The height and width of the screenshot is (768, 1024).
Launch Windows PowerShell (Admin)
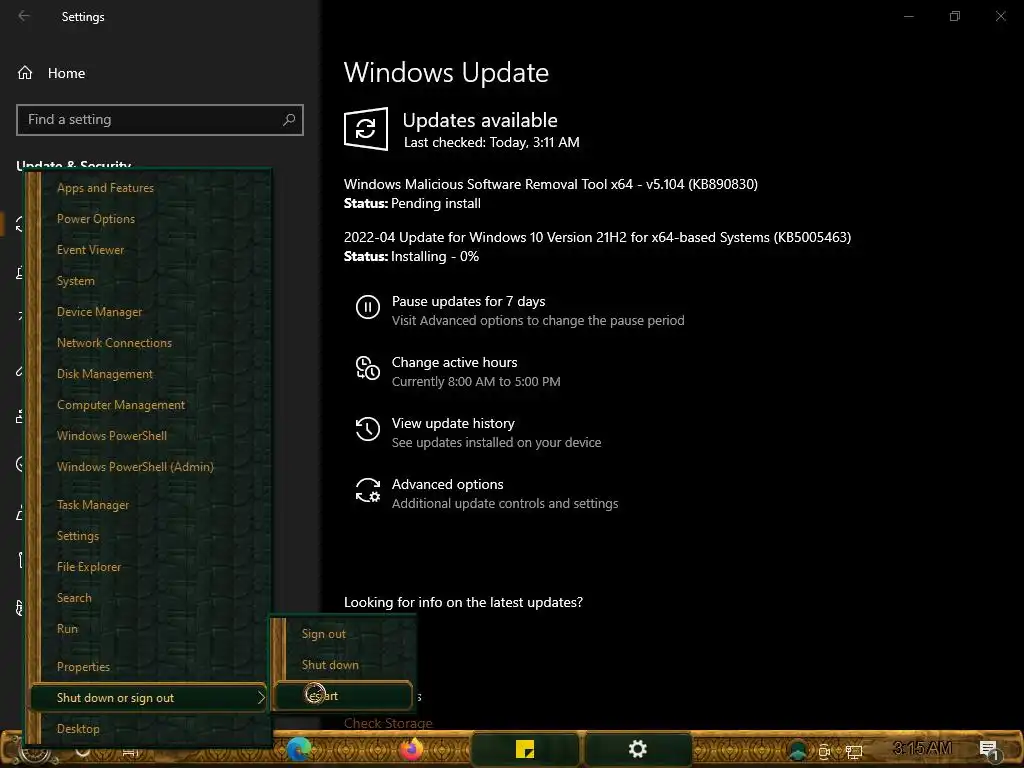click(x=135, y=467)
